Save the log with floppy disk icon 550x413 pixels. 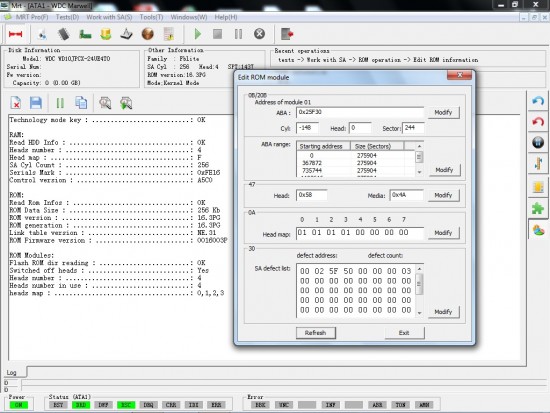[36, 103]
